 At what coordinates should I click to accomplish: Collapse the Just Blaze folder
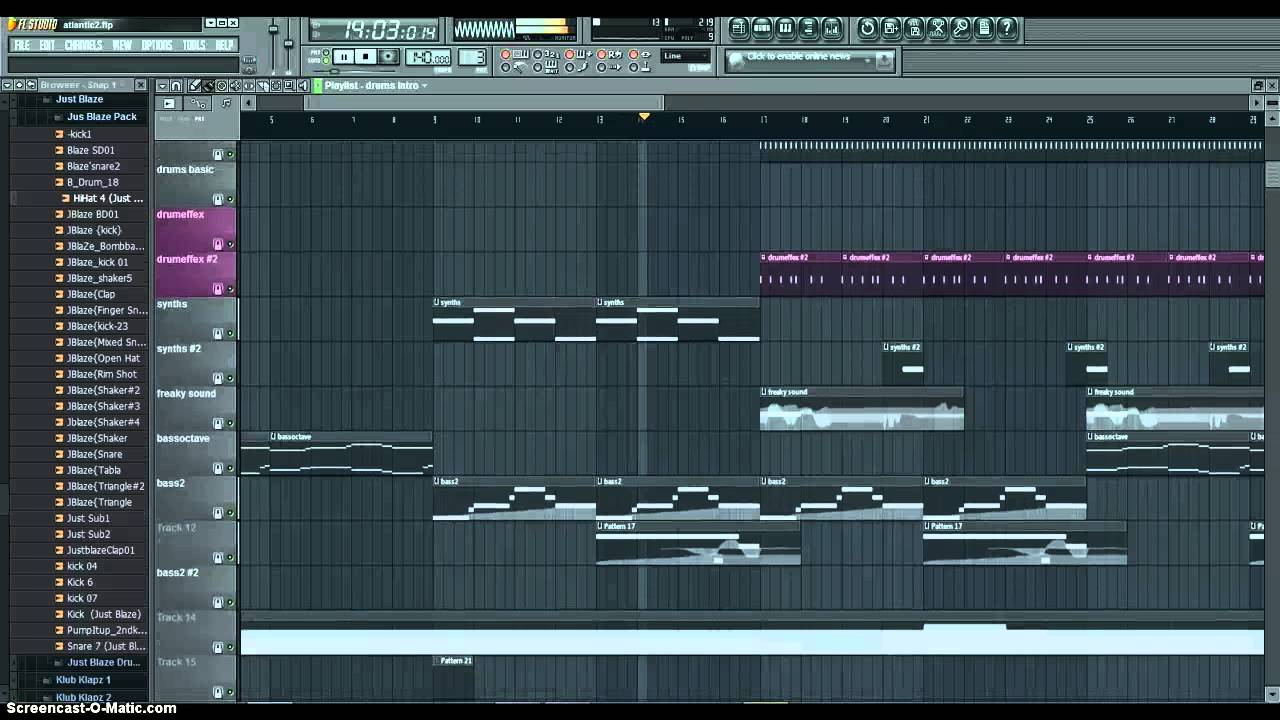[47, 100]
